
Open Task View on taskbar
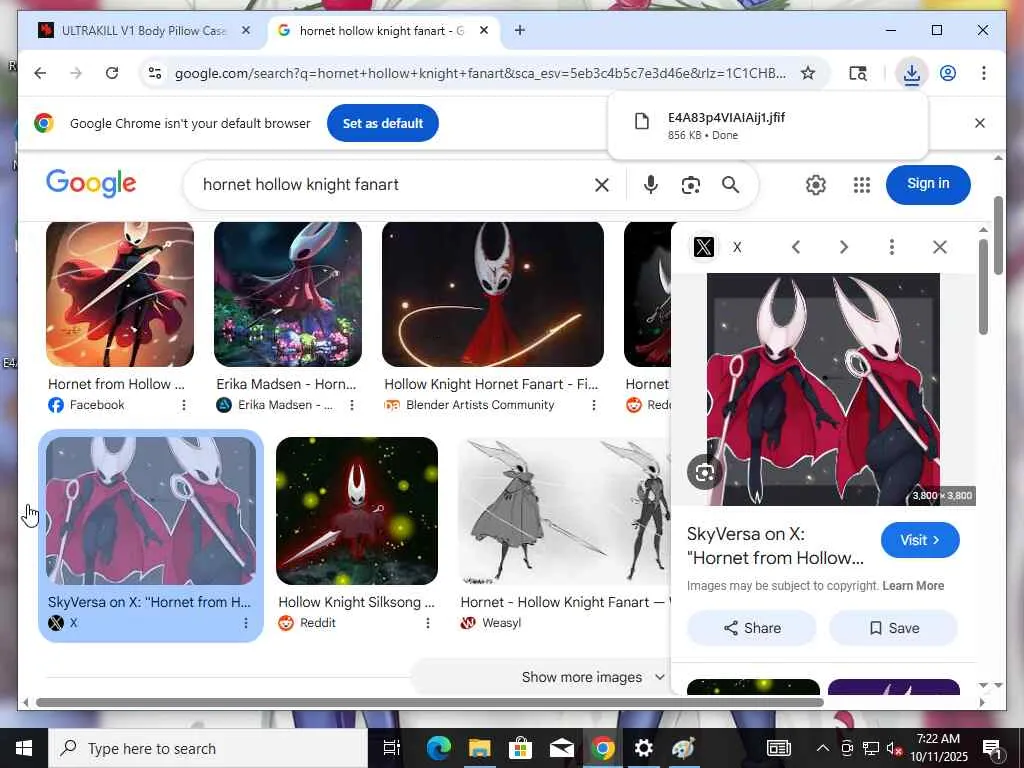[x=391, y=748]
